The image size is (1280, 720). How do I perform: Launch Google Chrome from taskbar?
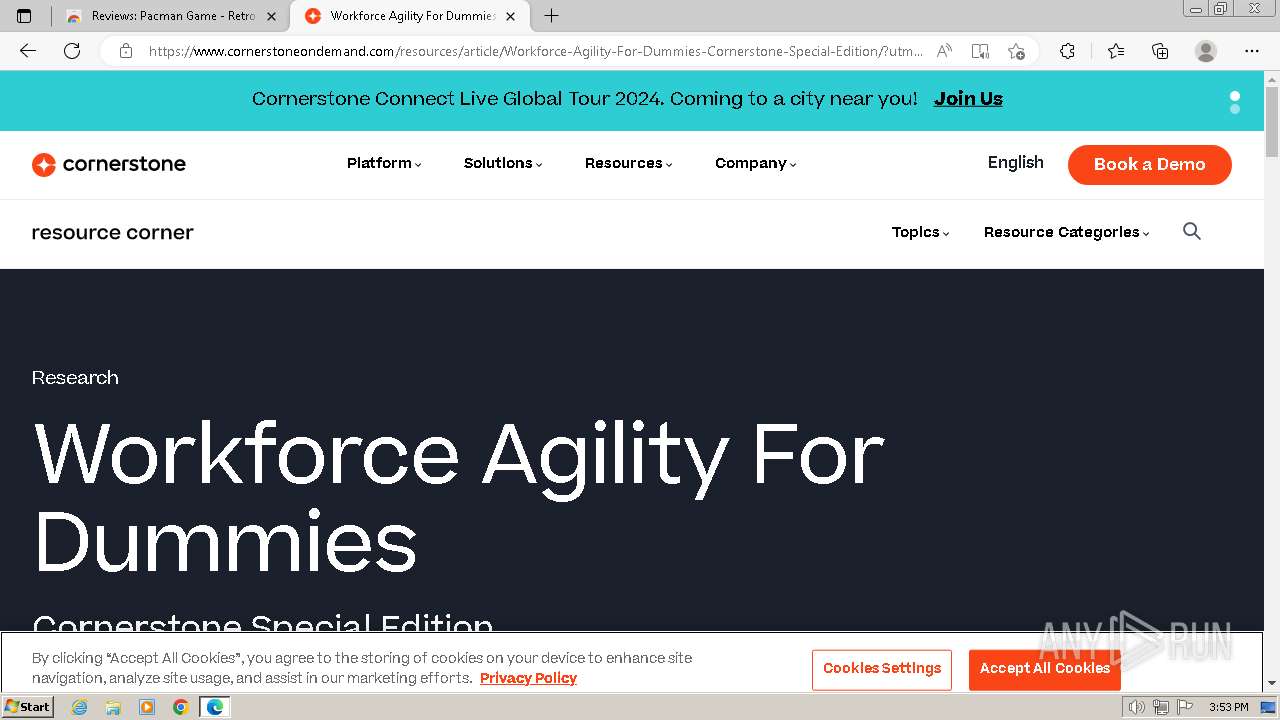[181, 707]
